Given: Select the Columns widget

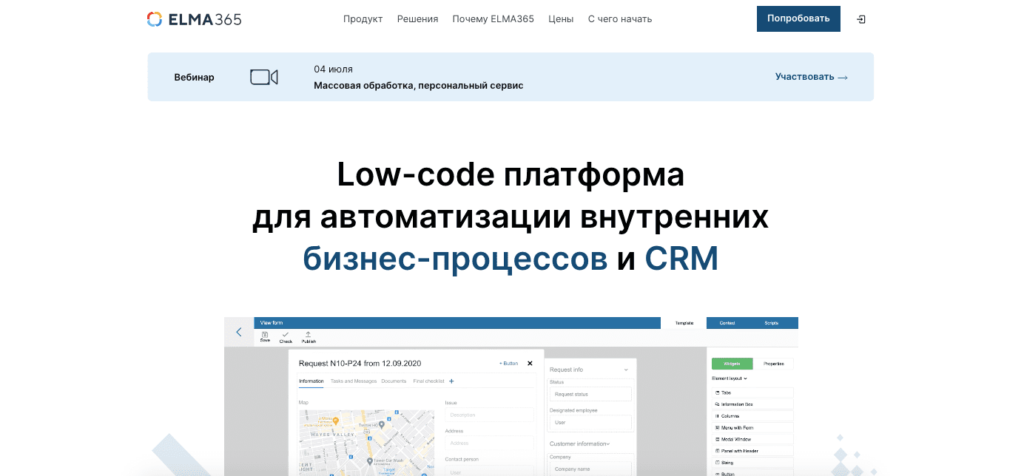Looking at the screenshot, I should 752,416.
